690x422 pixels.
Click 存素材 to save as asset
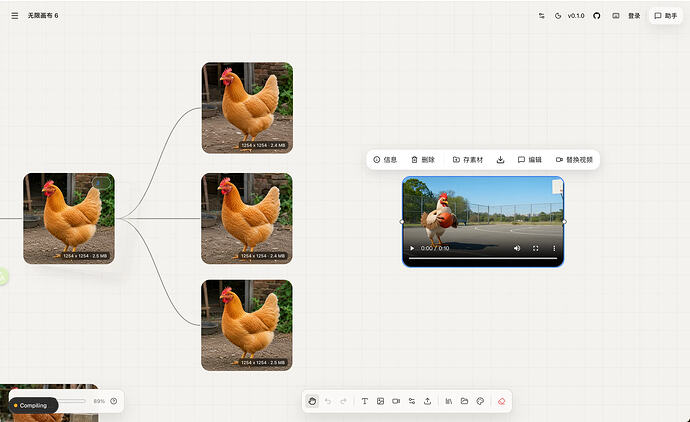pos(468,160)
